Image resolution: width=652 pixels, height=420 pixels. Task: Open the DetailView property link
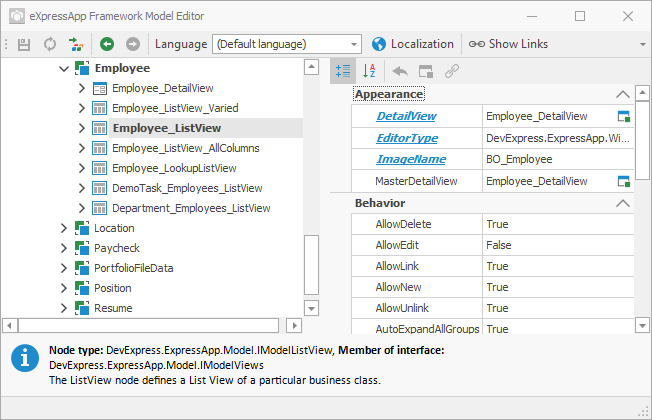[x=406, y=116]
